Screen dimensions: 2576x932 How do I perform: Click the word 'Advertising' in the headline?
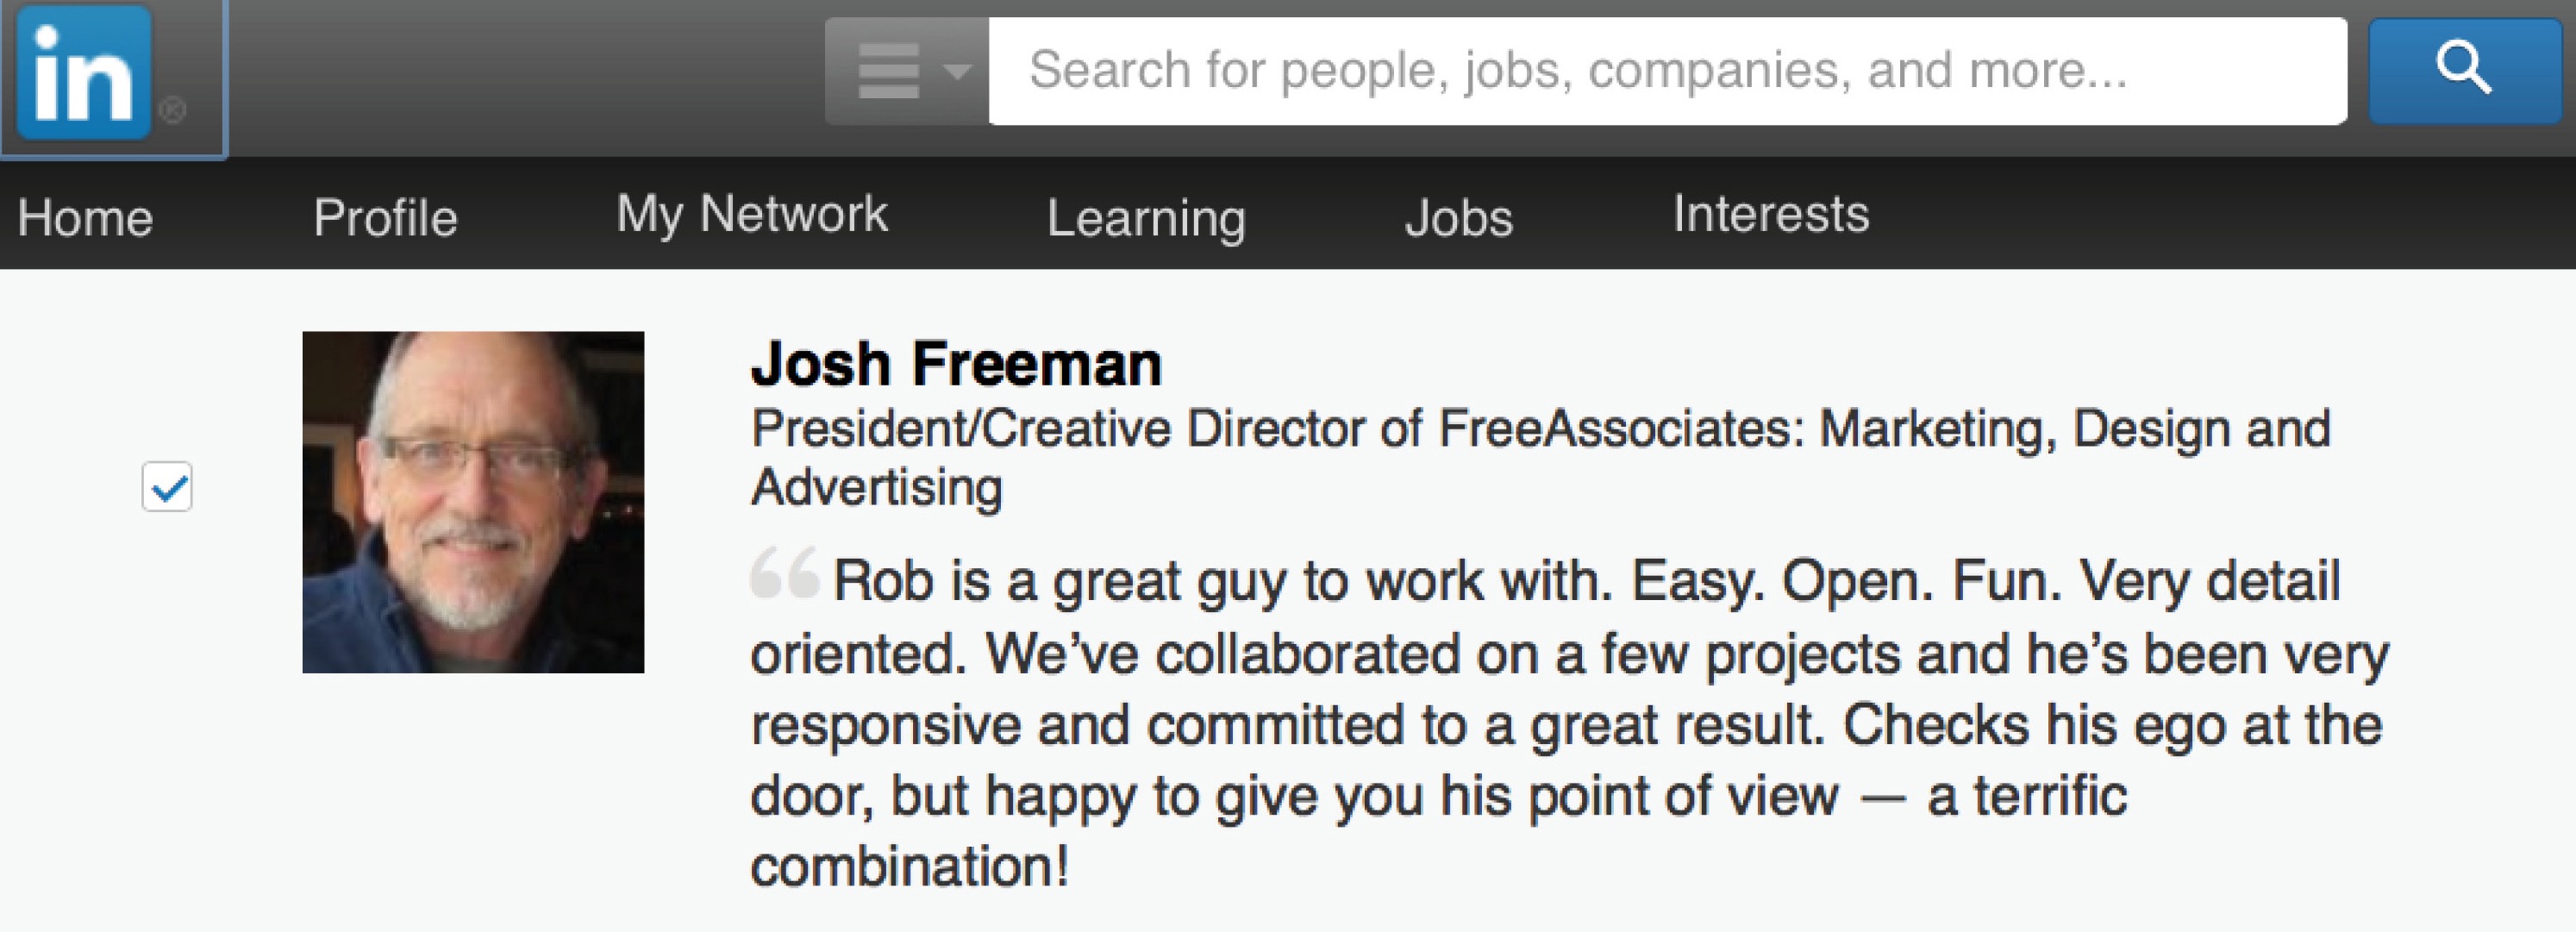click(x=876, y=488)
